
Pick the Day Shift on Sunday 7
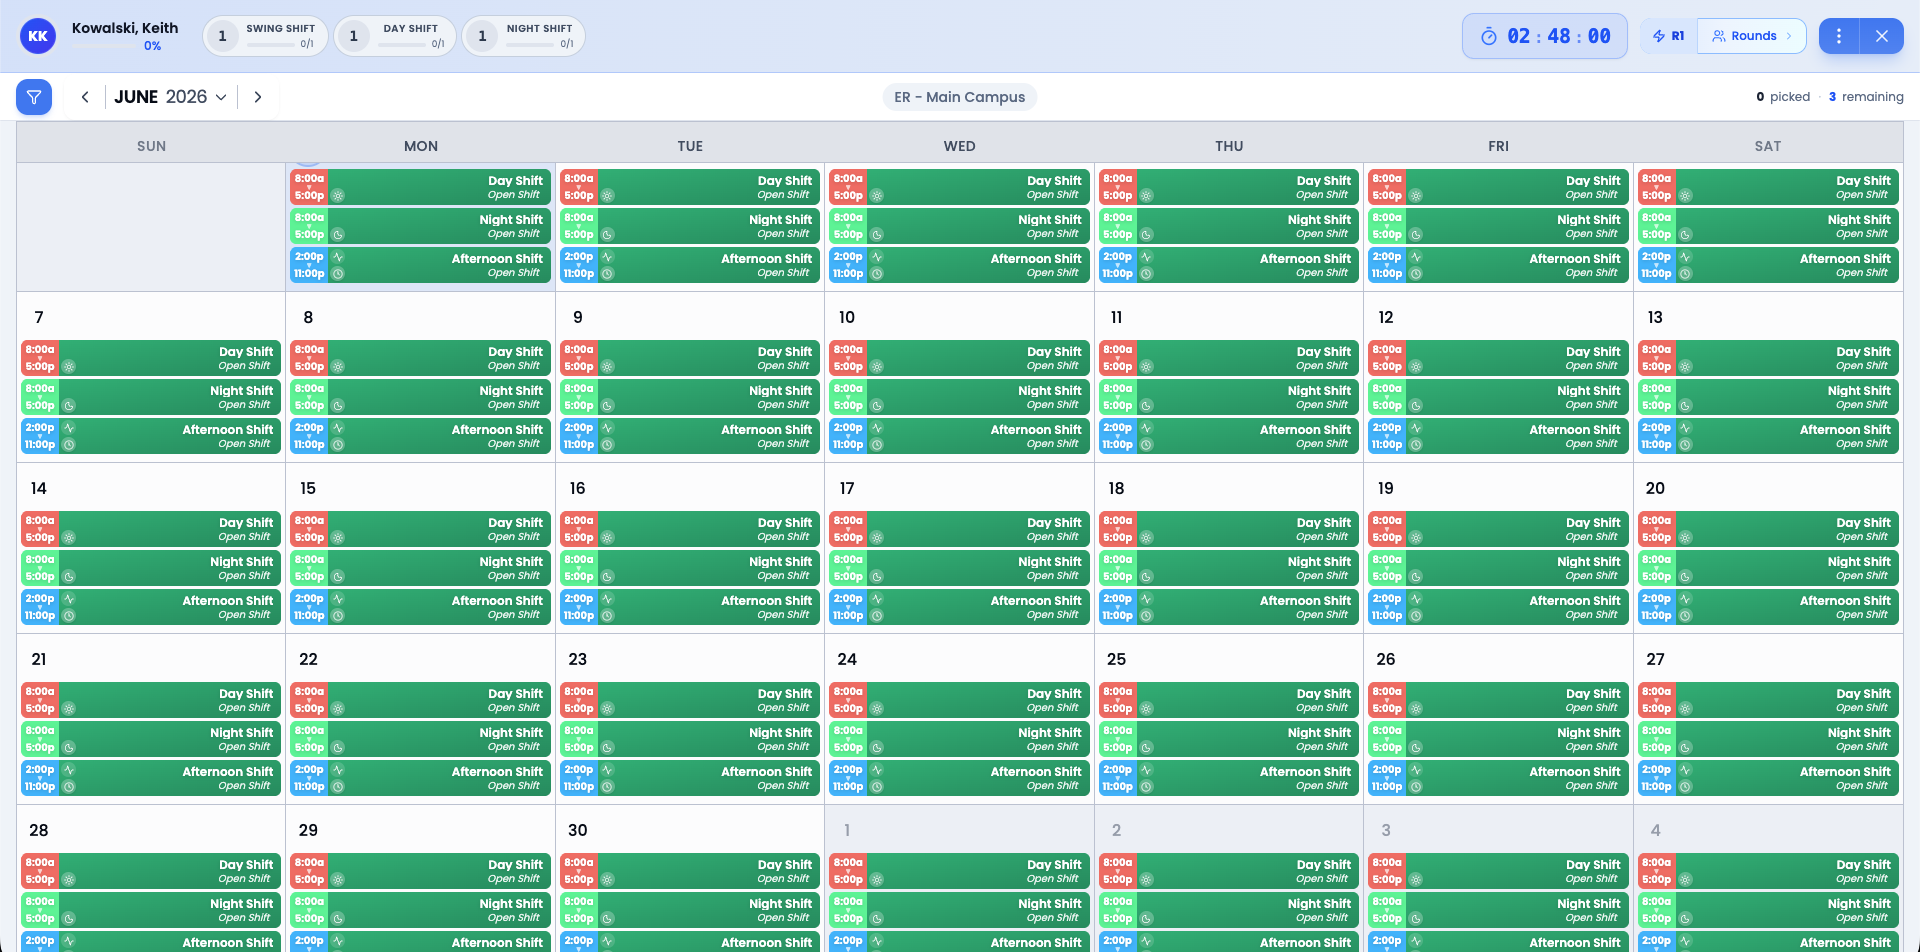(x=151, y=358)
